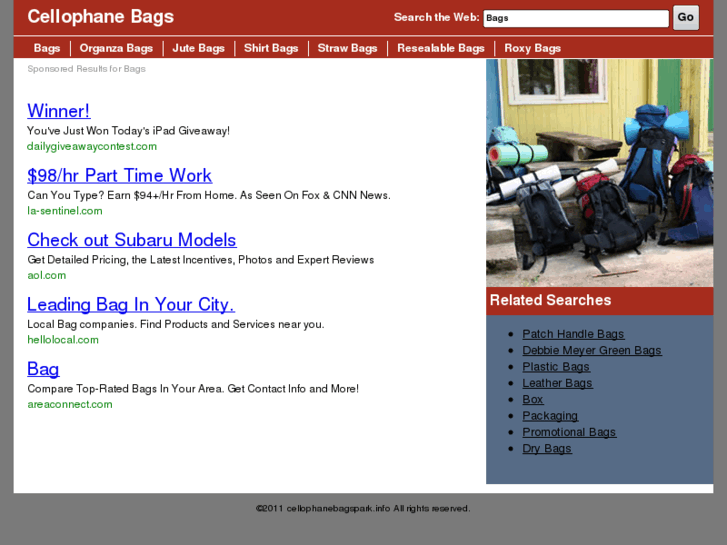Image resolution: width=727 pixels, height=545 pixels.
Task: Click the areaconnect.com URL
Action: point(70,404)
